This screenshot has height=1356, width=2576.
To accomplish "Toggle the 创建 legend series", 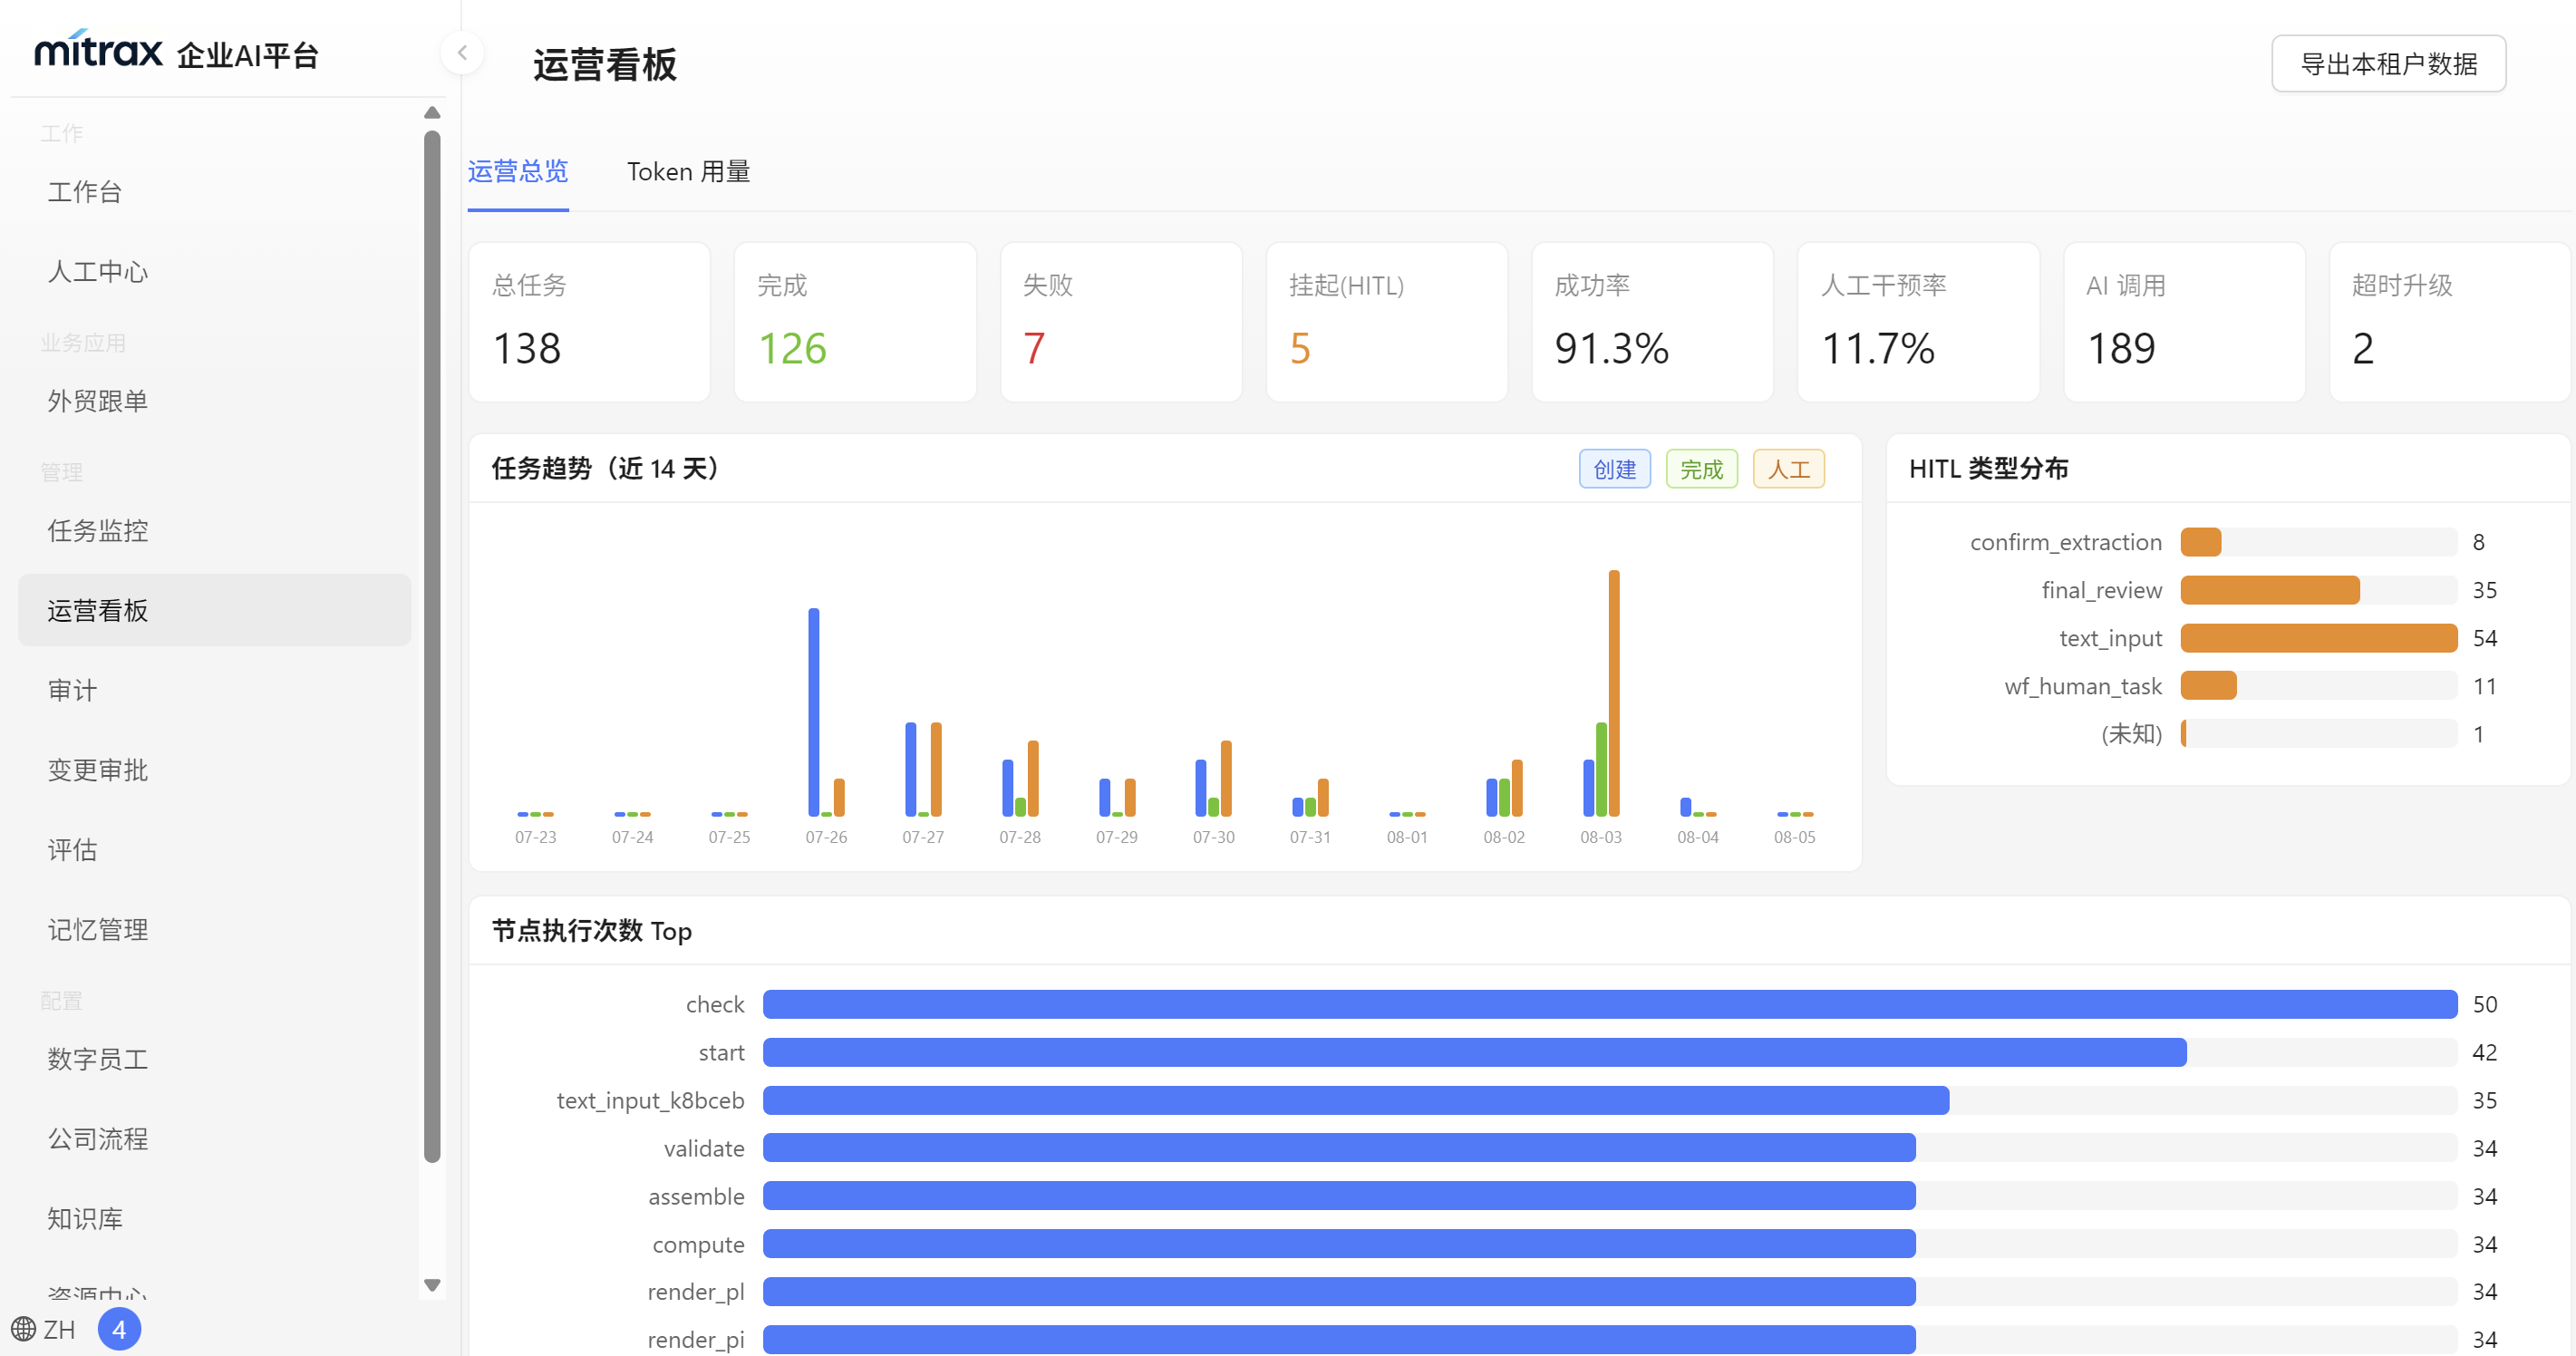I will click(1614, 469).
